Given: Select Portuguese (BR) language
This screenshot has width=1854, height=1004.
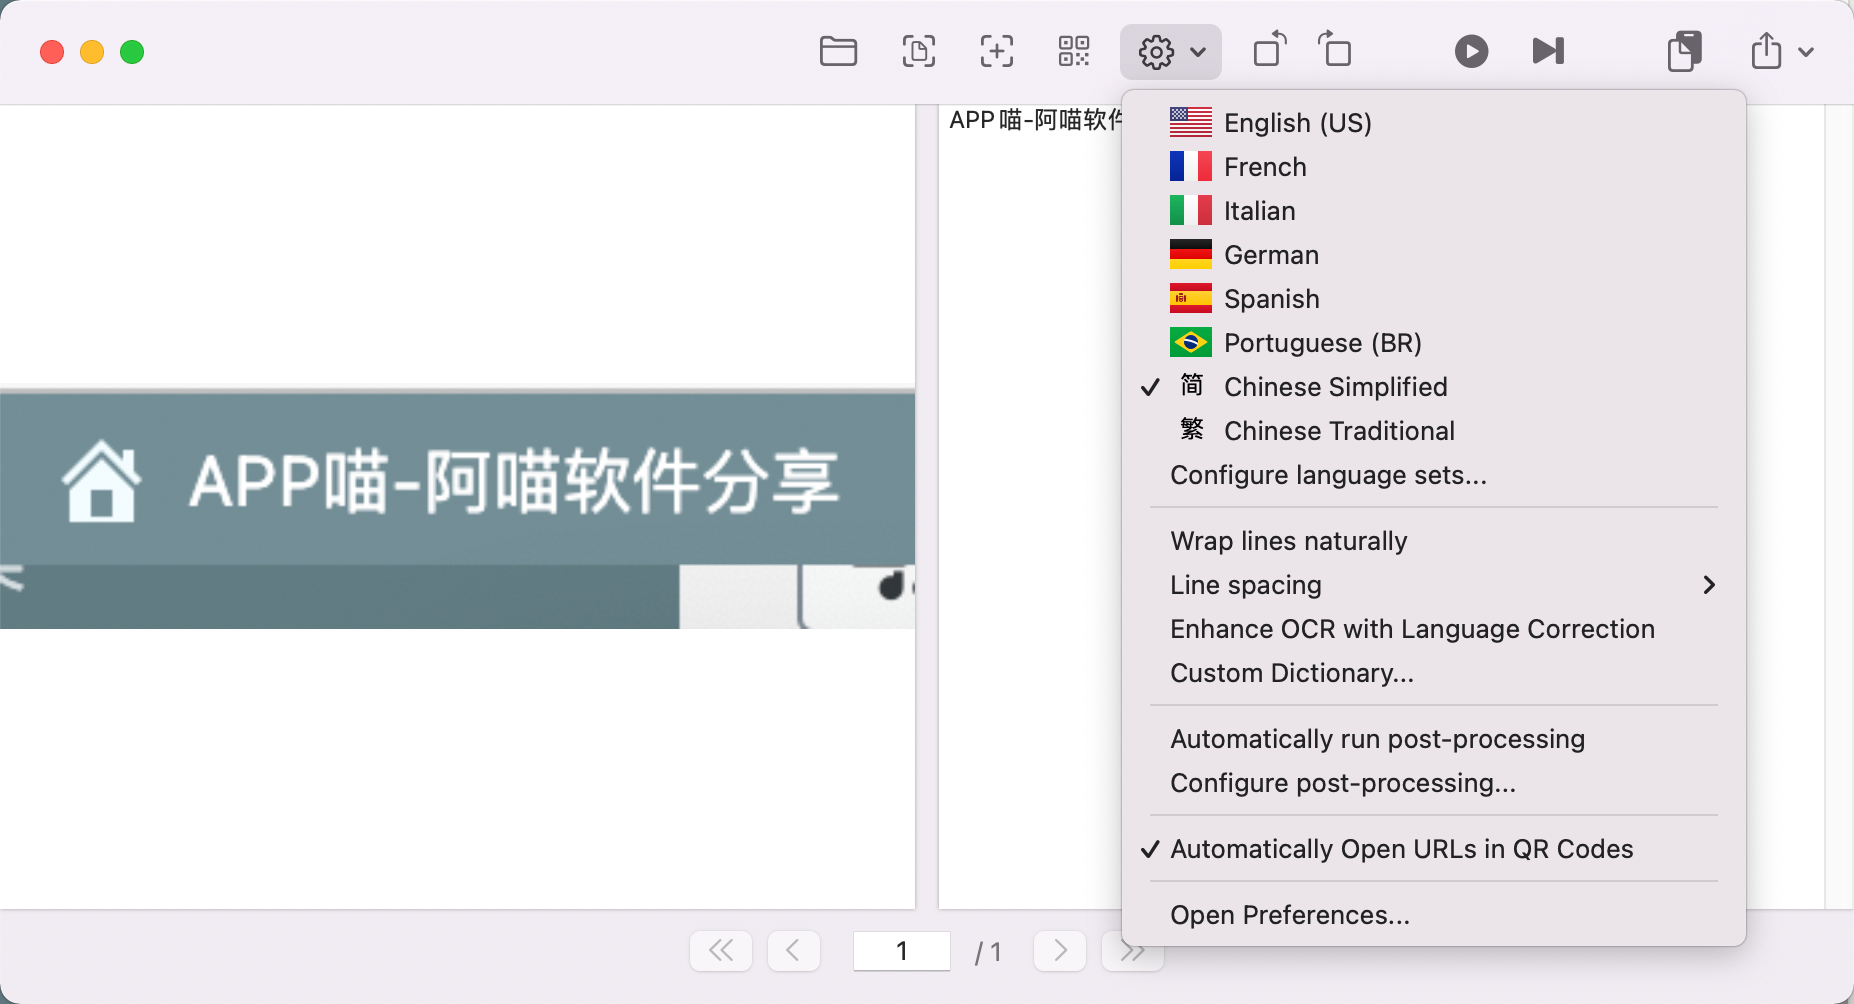Looking at the screenshot, I should 1434,343.
